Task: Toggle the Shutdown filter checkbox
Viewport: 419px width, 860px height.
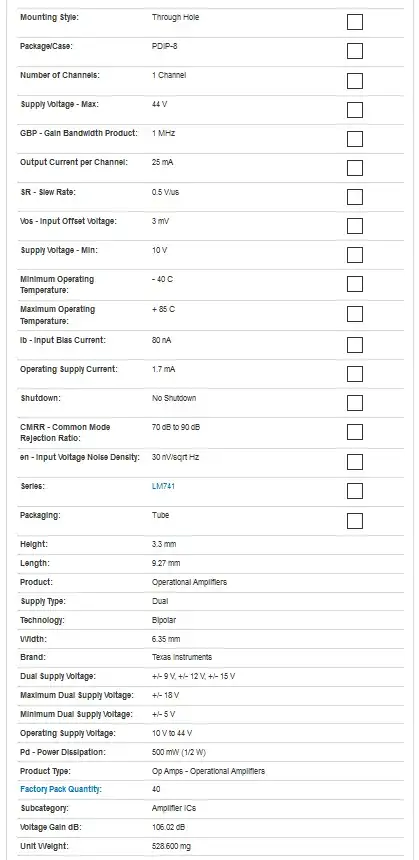Action: tap(355, 403)
